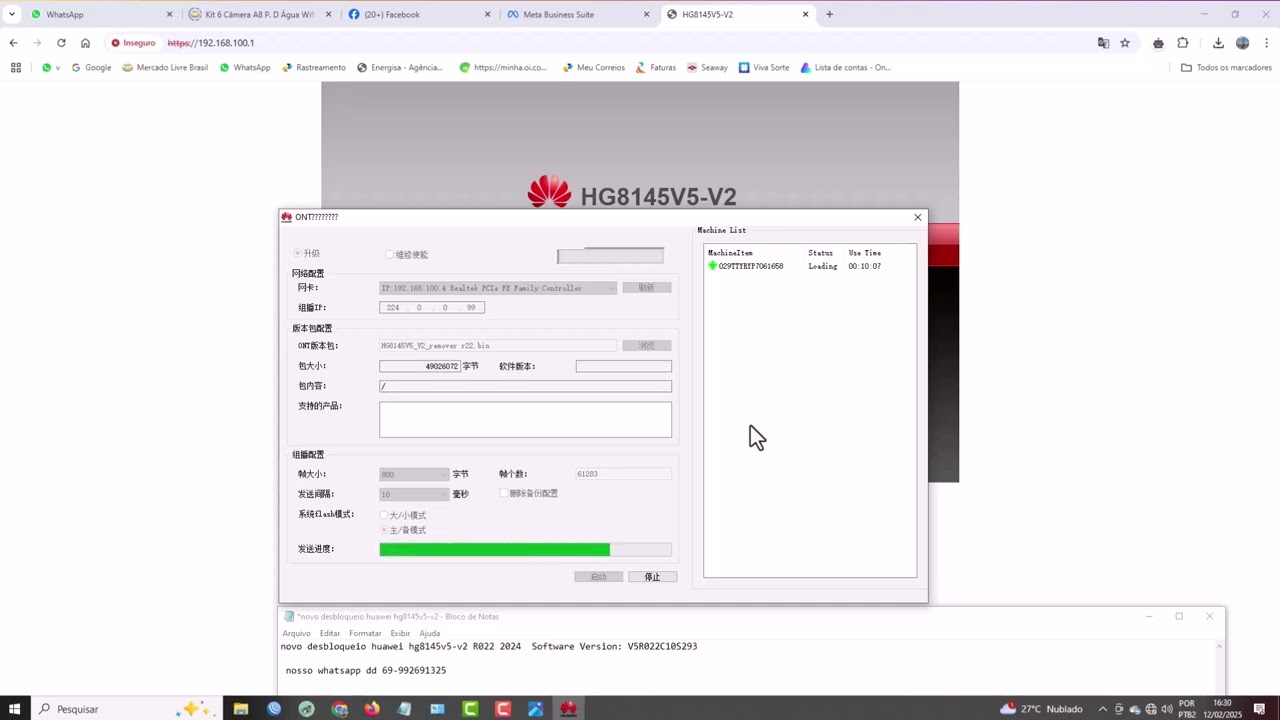Click the Huawei icon in the taskbar
Image resolution: width=1280 pixels, height=720 pixels.
coord(568,709)
